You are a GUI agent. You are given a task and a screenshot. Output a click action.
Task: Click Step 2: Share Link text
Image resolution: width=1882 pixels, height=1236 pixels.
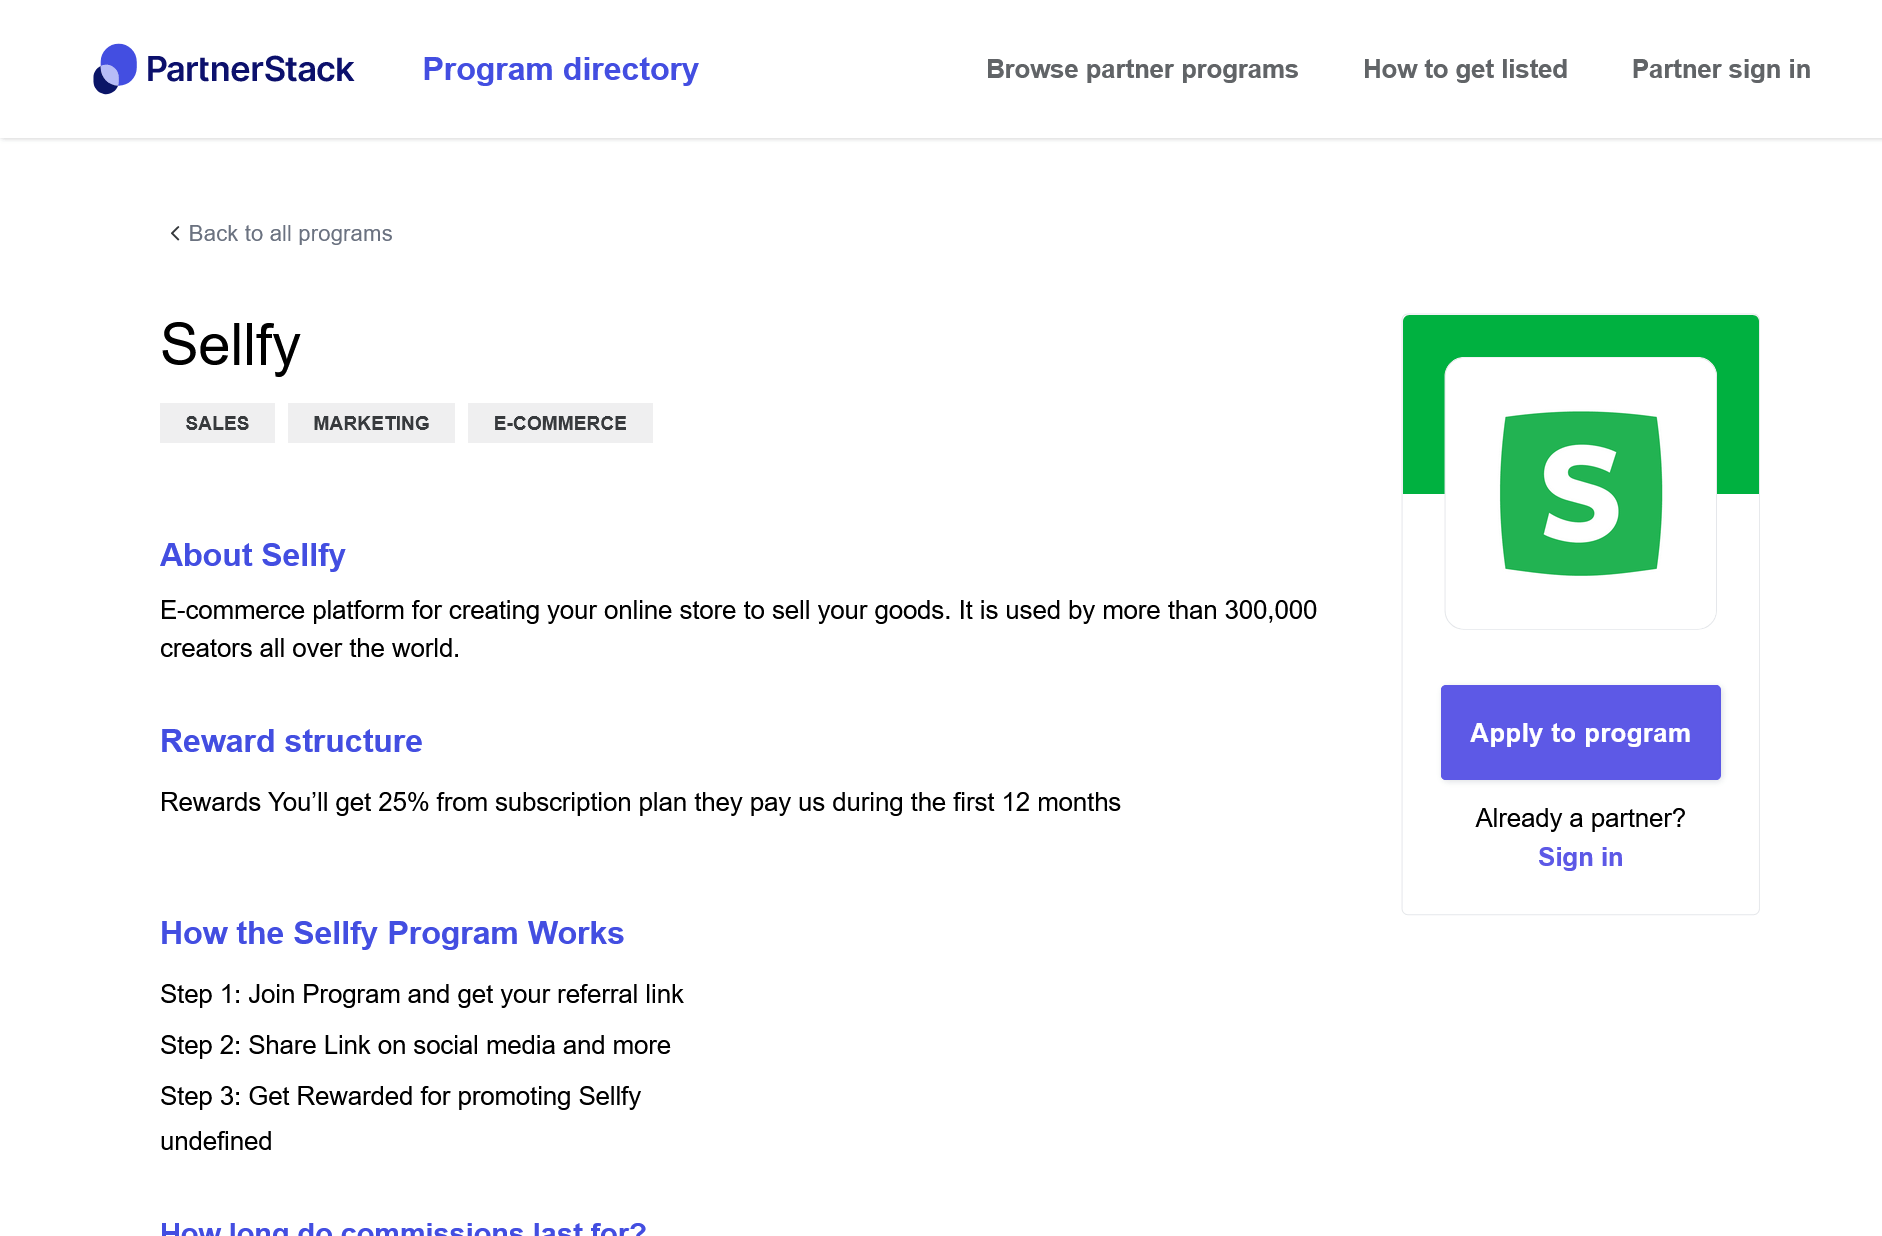(x=415, y=1045)
